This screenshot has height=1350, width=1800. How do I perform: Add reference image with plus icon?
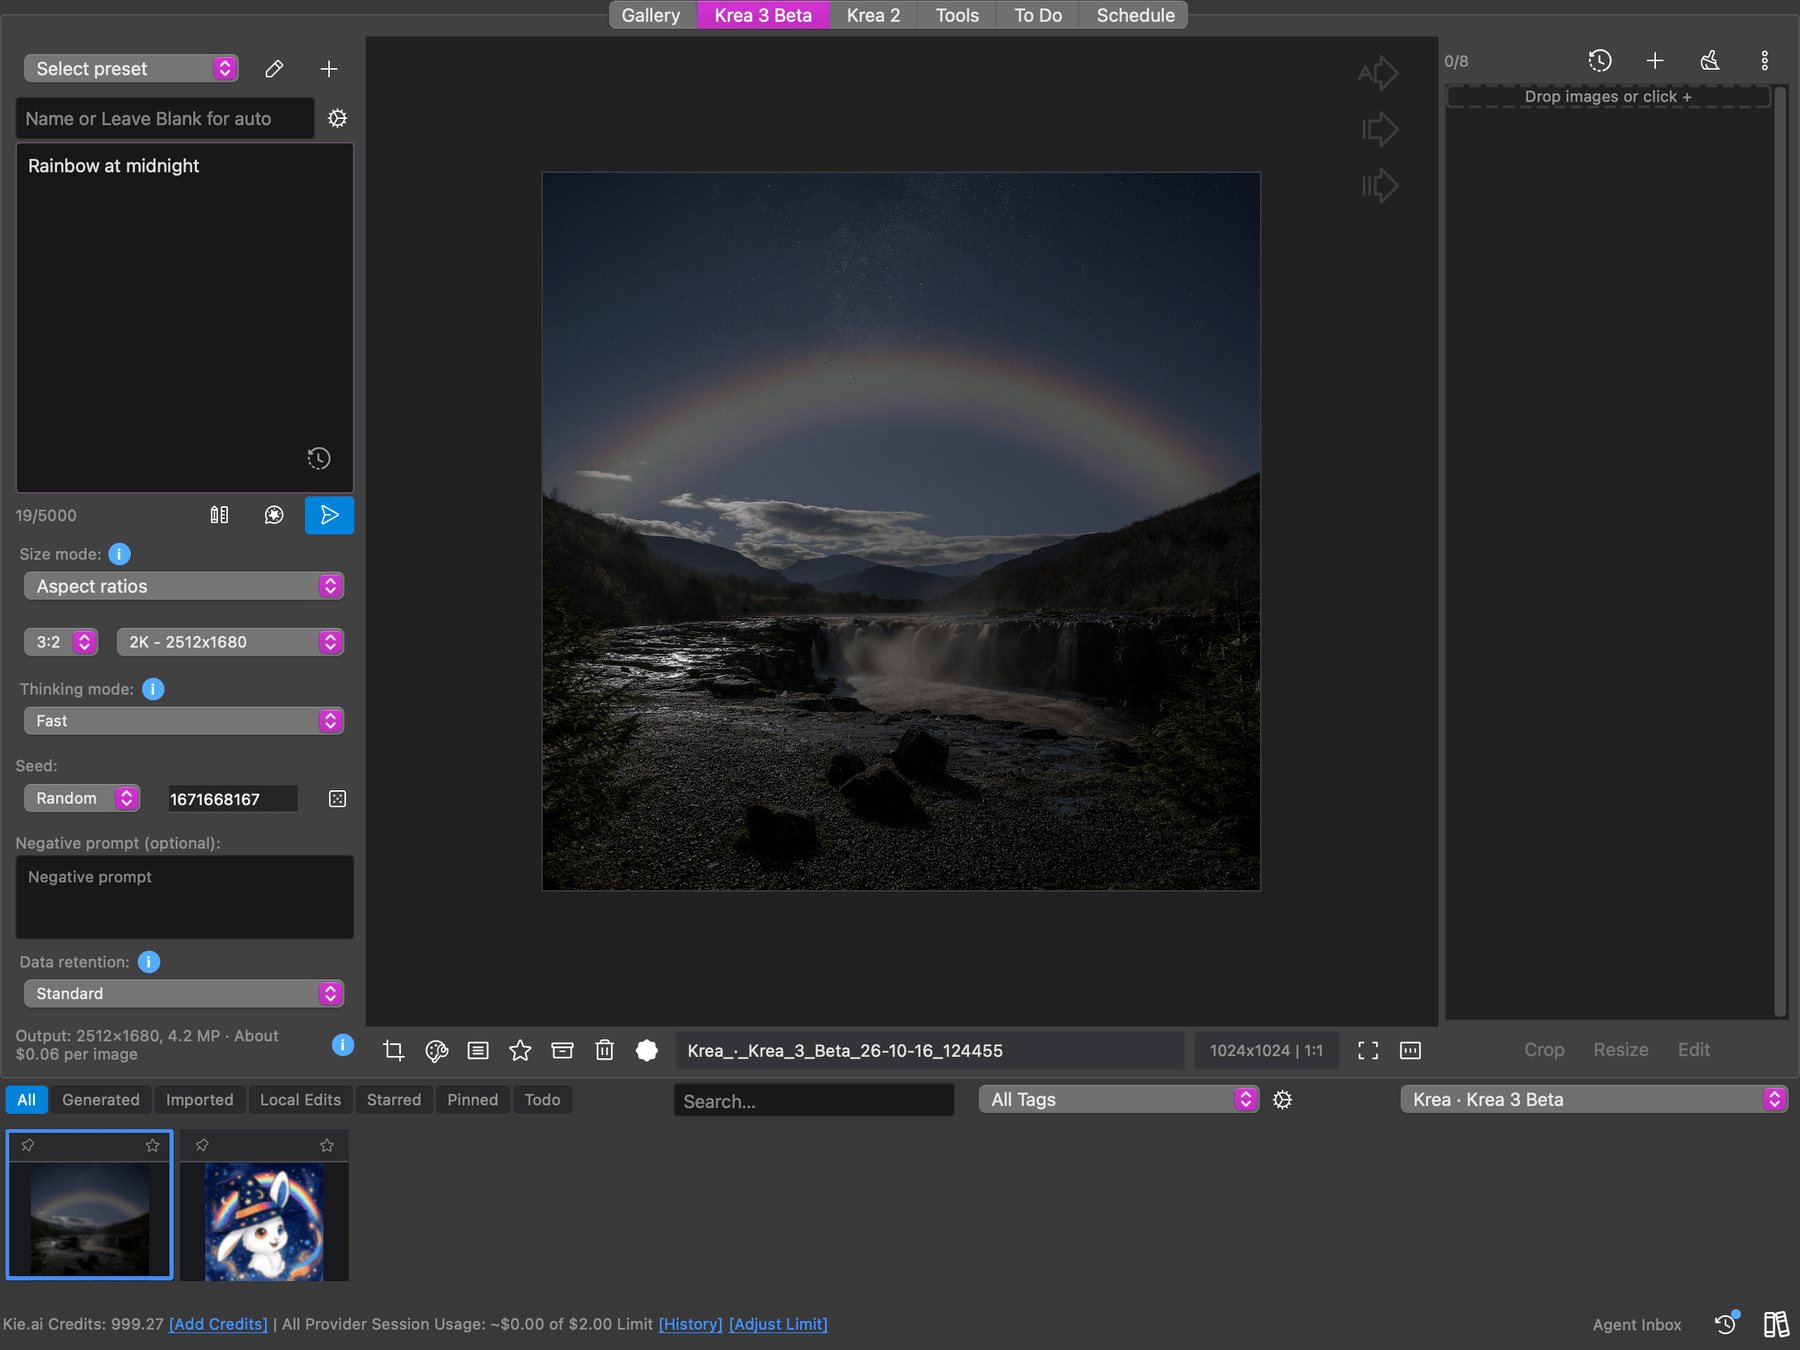[1655, 61]
